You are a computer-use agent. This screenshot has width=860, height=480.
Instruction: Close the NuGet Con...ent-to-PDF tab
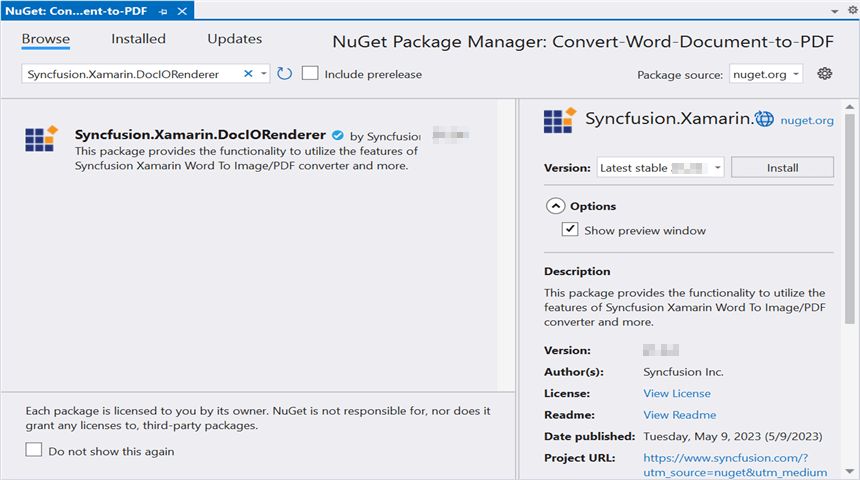coord(182,11)
